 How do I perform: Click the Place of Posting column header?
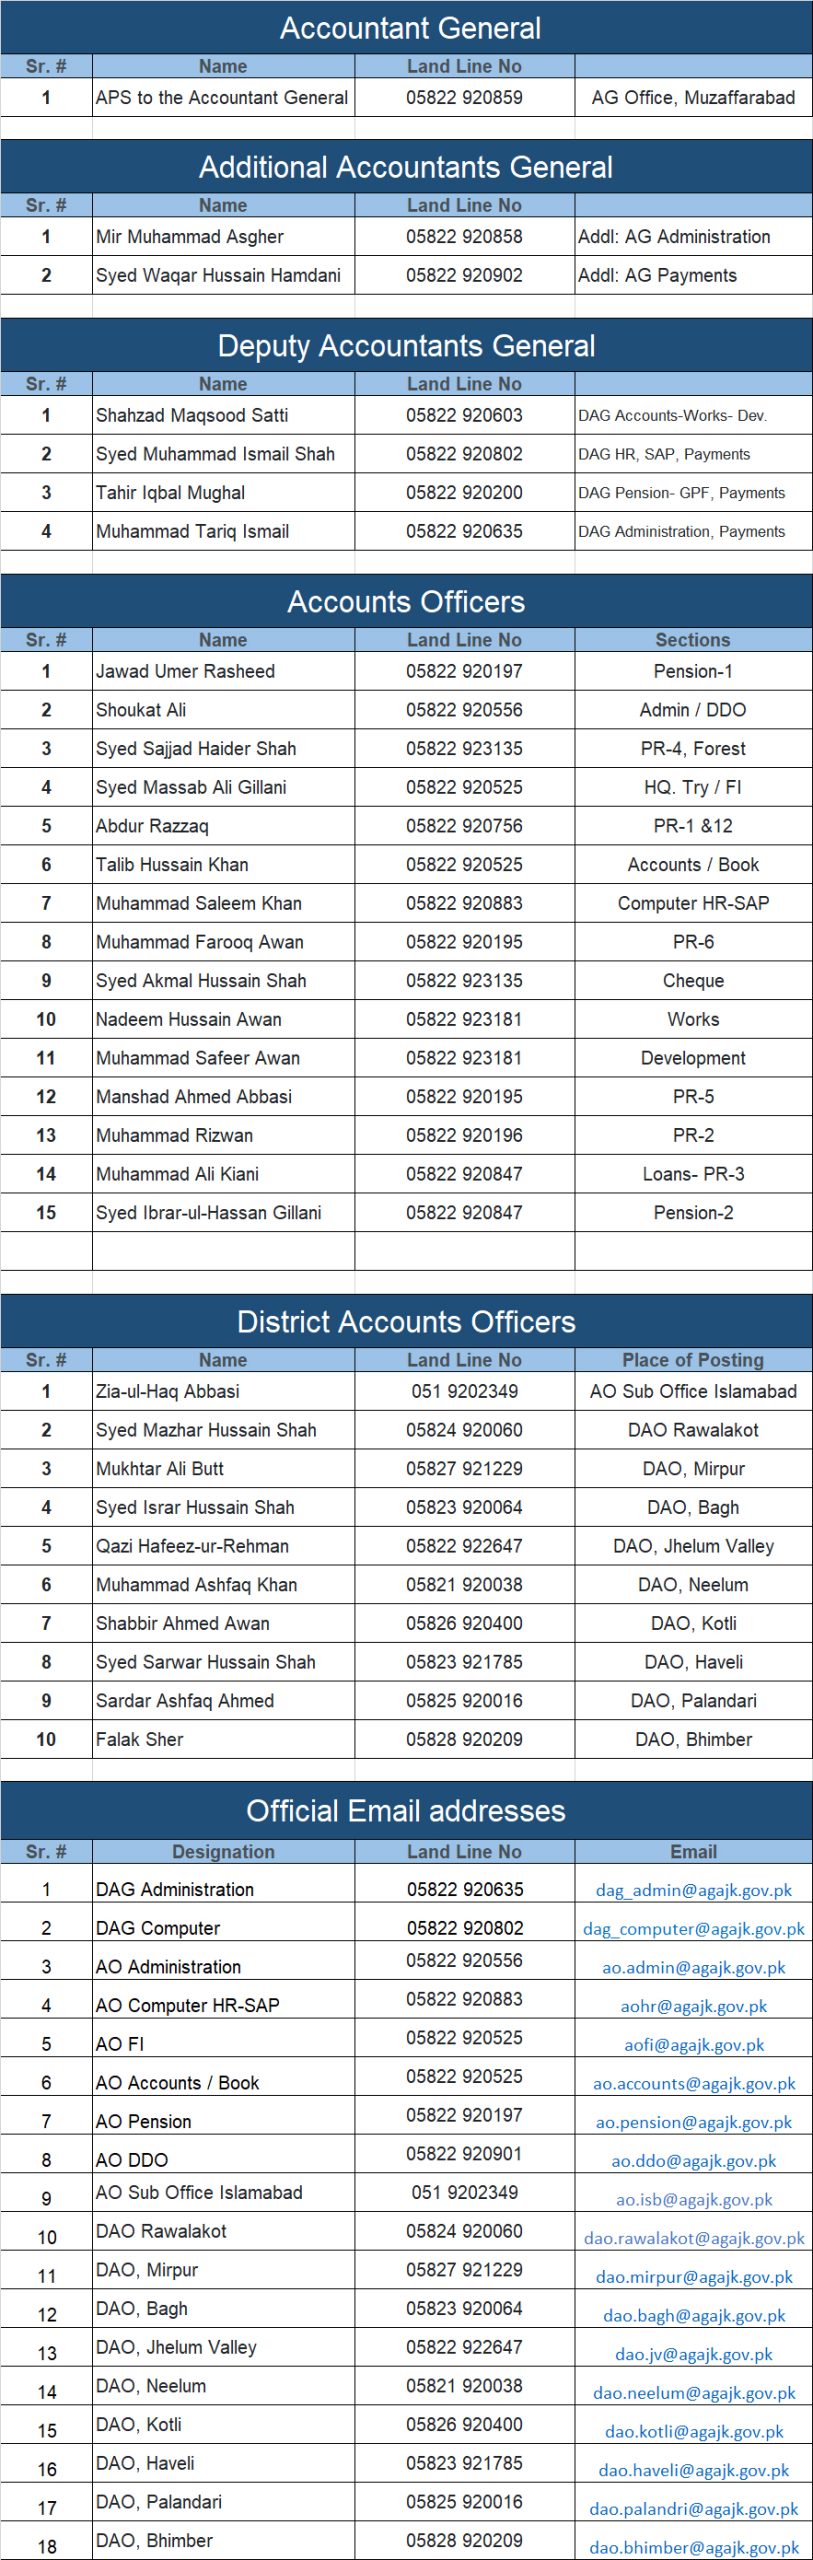692,1360
